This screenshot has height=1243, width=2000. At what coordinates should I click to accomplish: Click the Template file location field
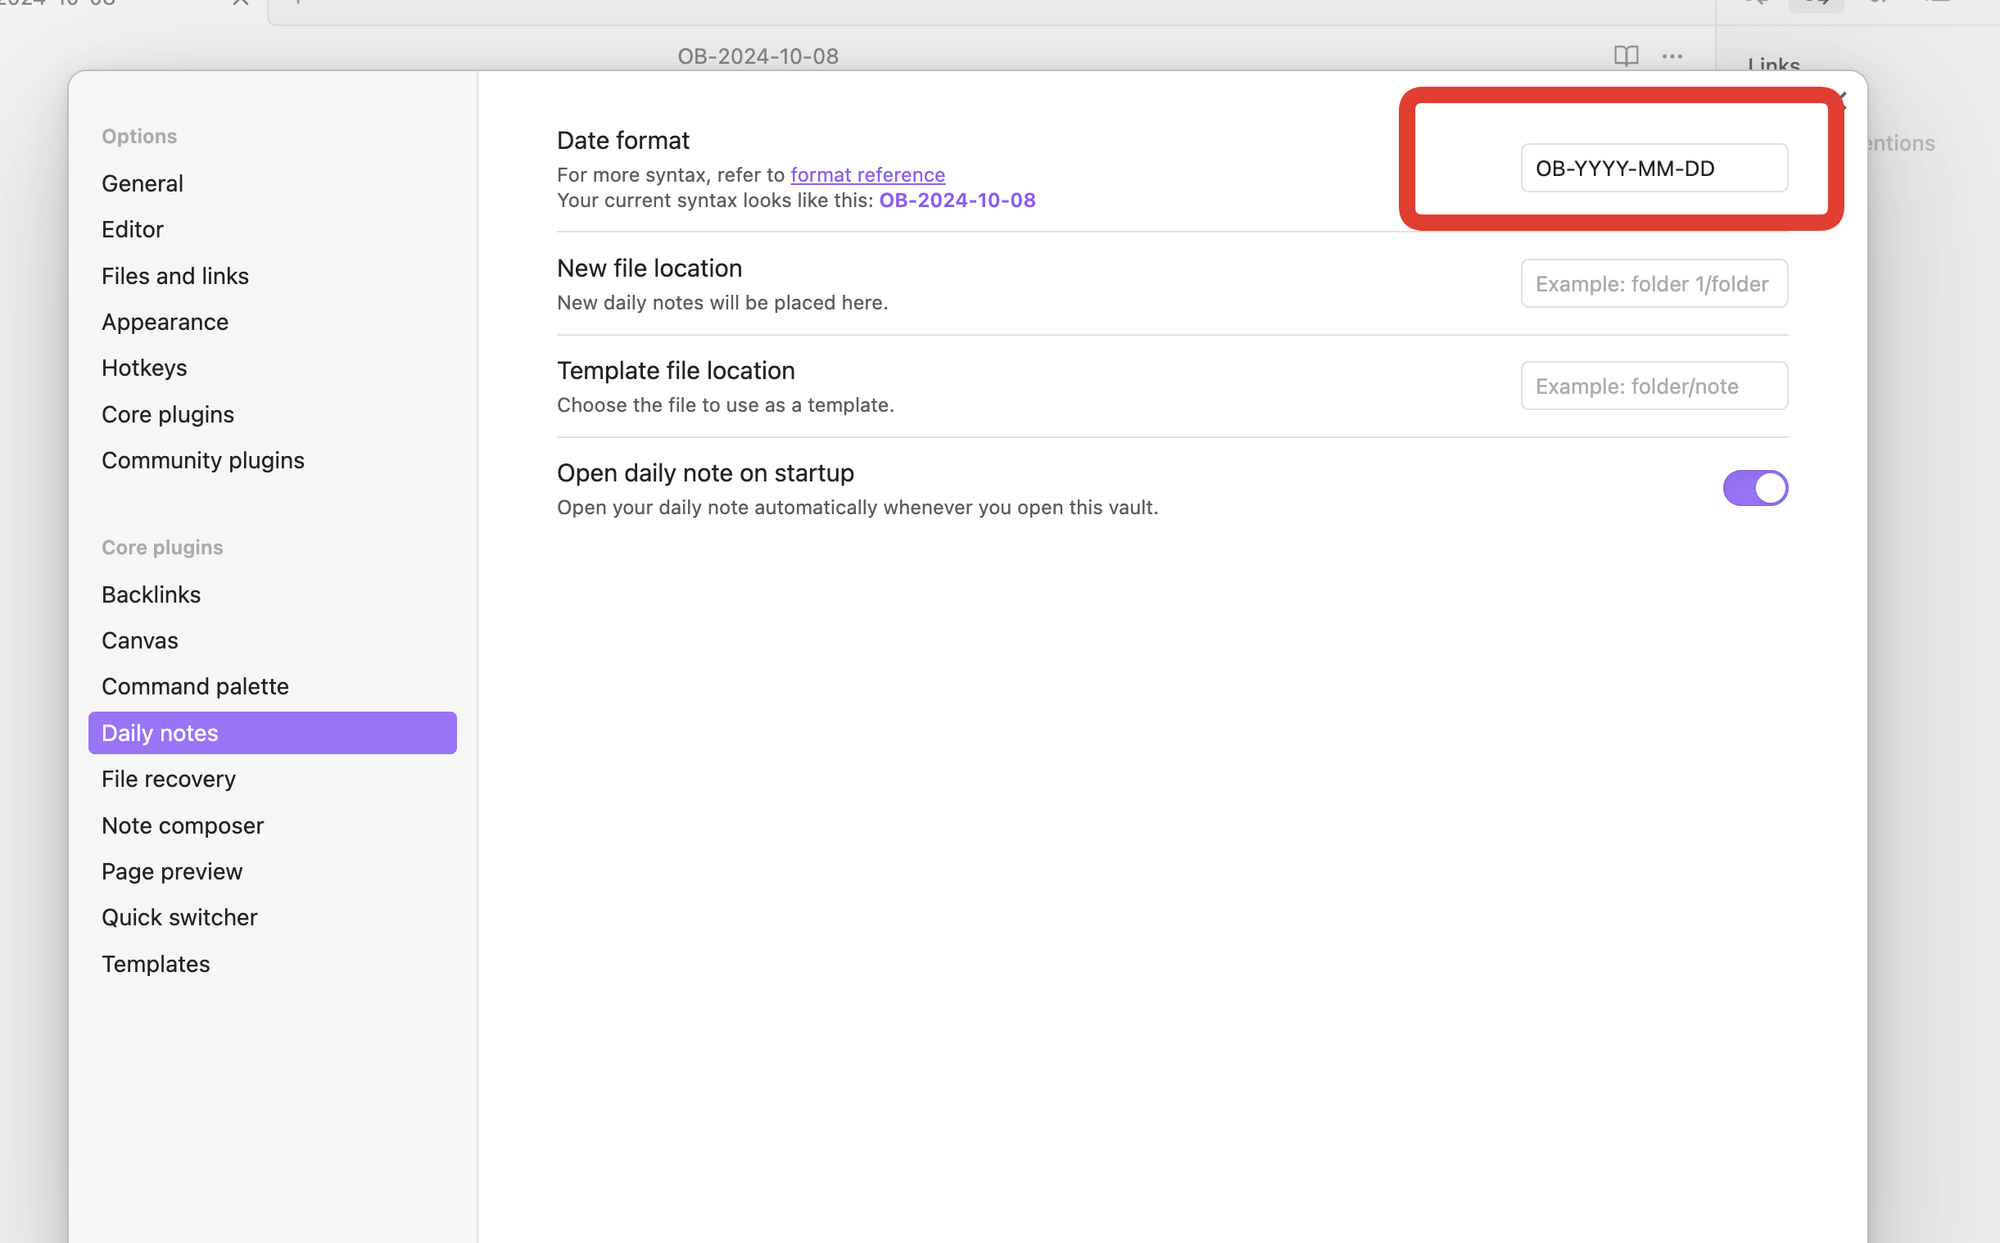pos(1653,386)
